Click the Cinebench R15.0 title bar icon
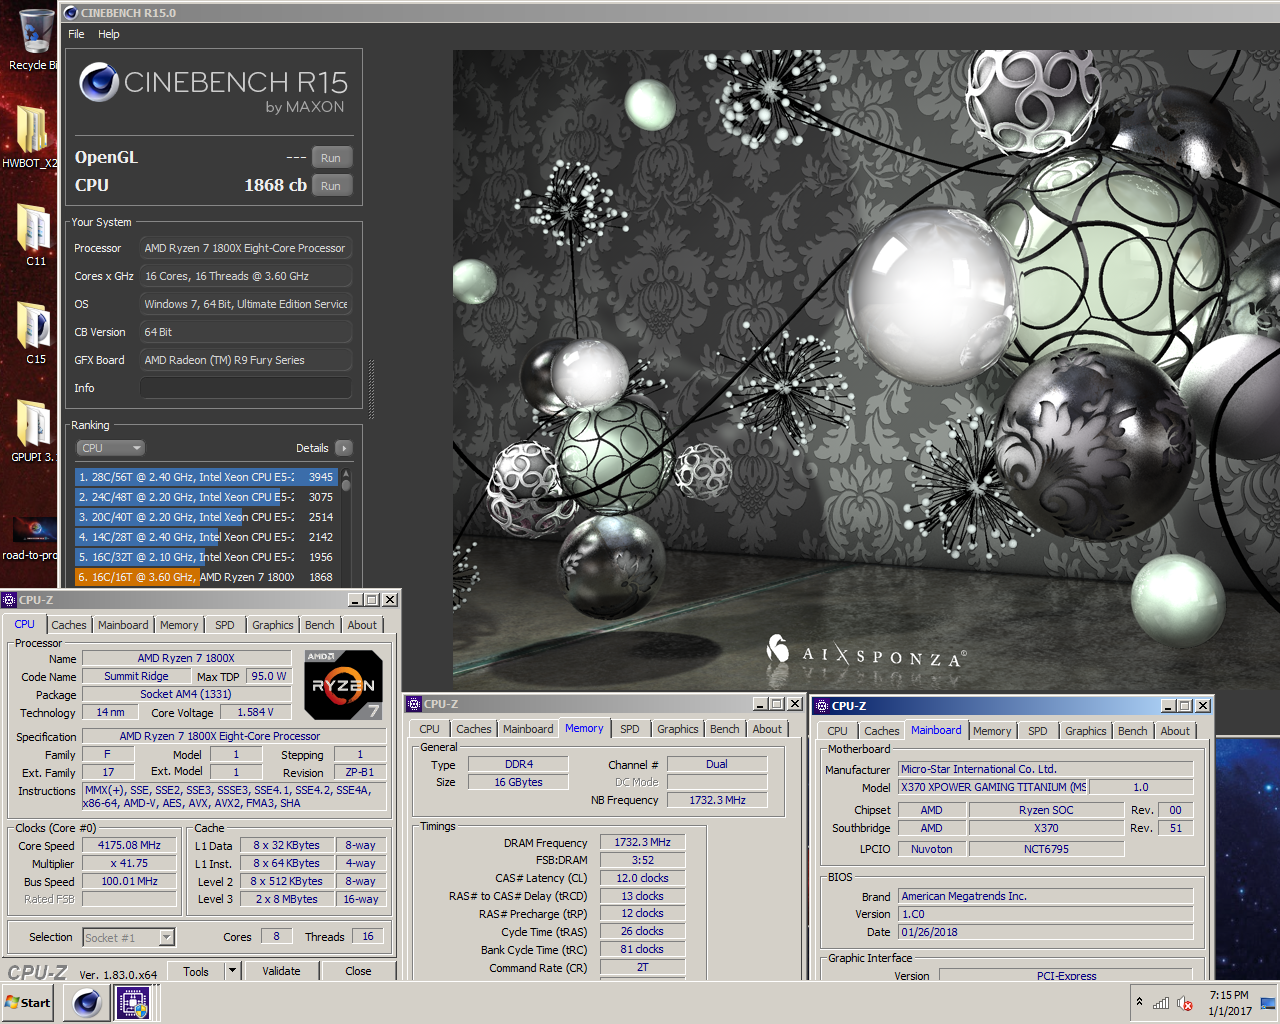The image size is (1280, 1024). click(70, 13)
